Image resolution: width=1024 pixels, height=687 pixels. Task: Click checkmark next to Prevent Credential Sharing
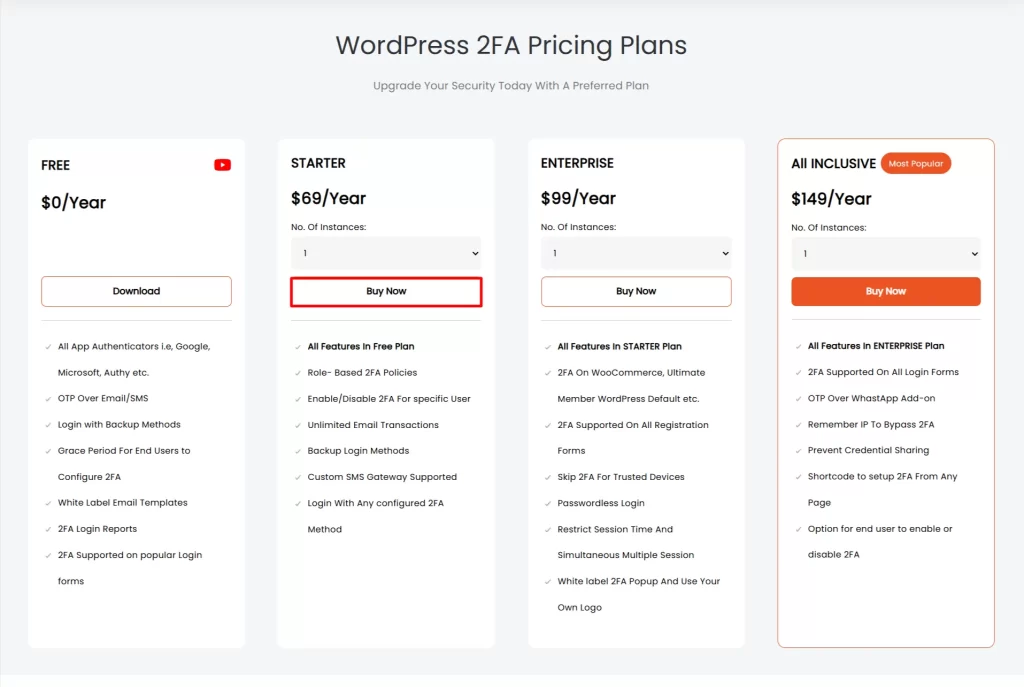pos(798,451)
